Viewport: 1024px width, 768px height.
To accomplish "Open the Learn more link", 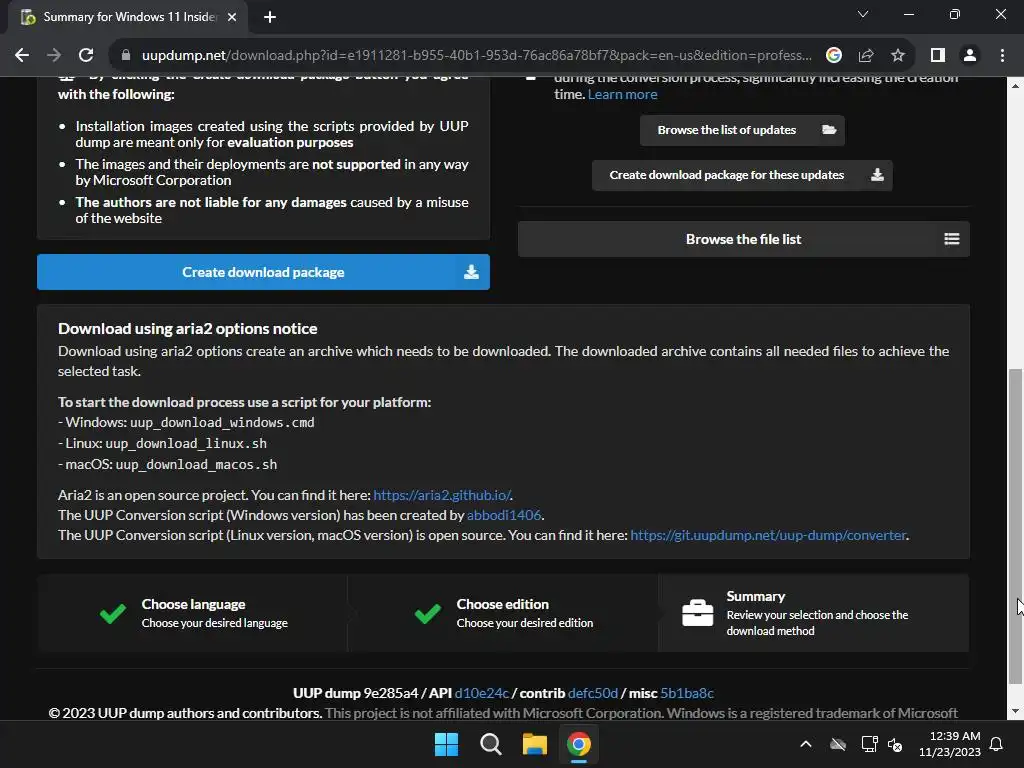I will [622, 94].
